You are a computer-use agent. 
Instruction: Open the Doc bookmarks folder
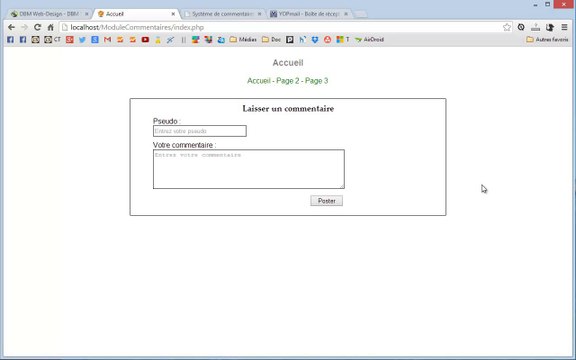pyautogui.click(x=271, y=39)
